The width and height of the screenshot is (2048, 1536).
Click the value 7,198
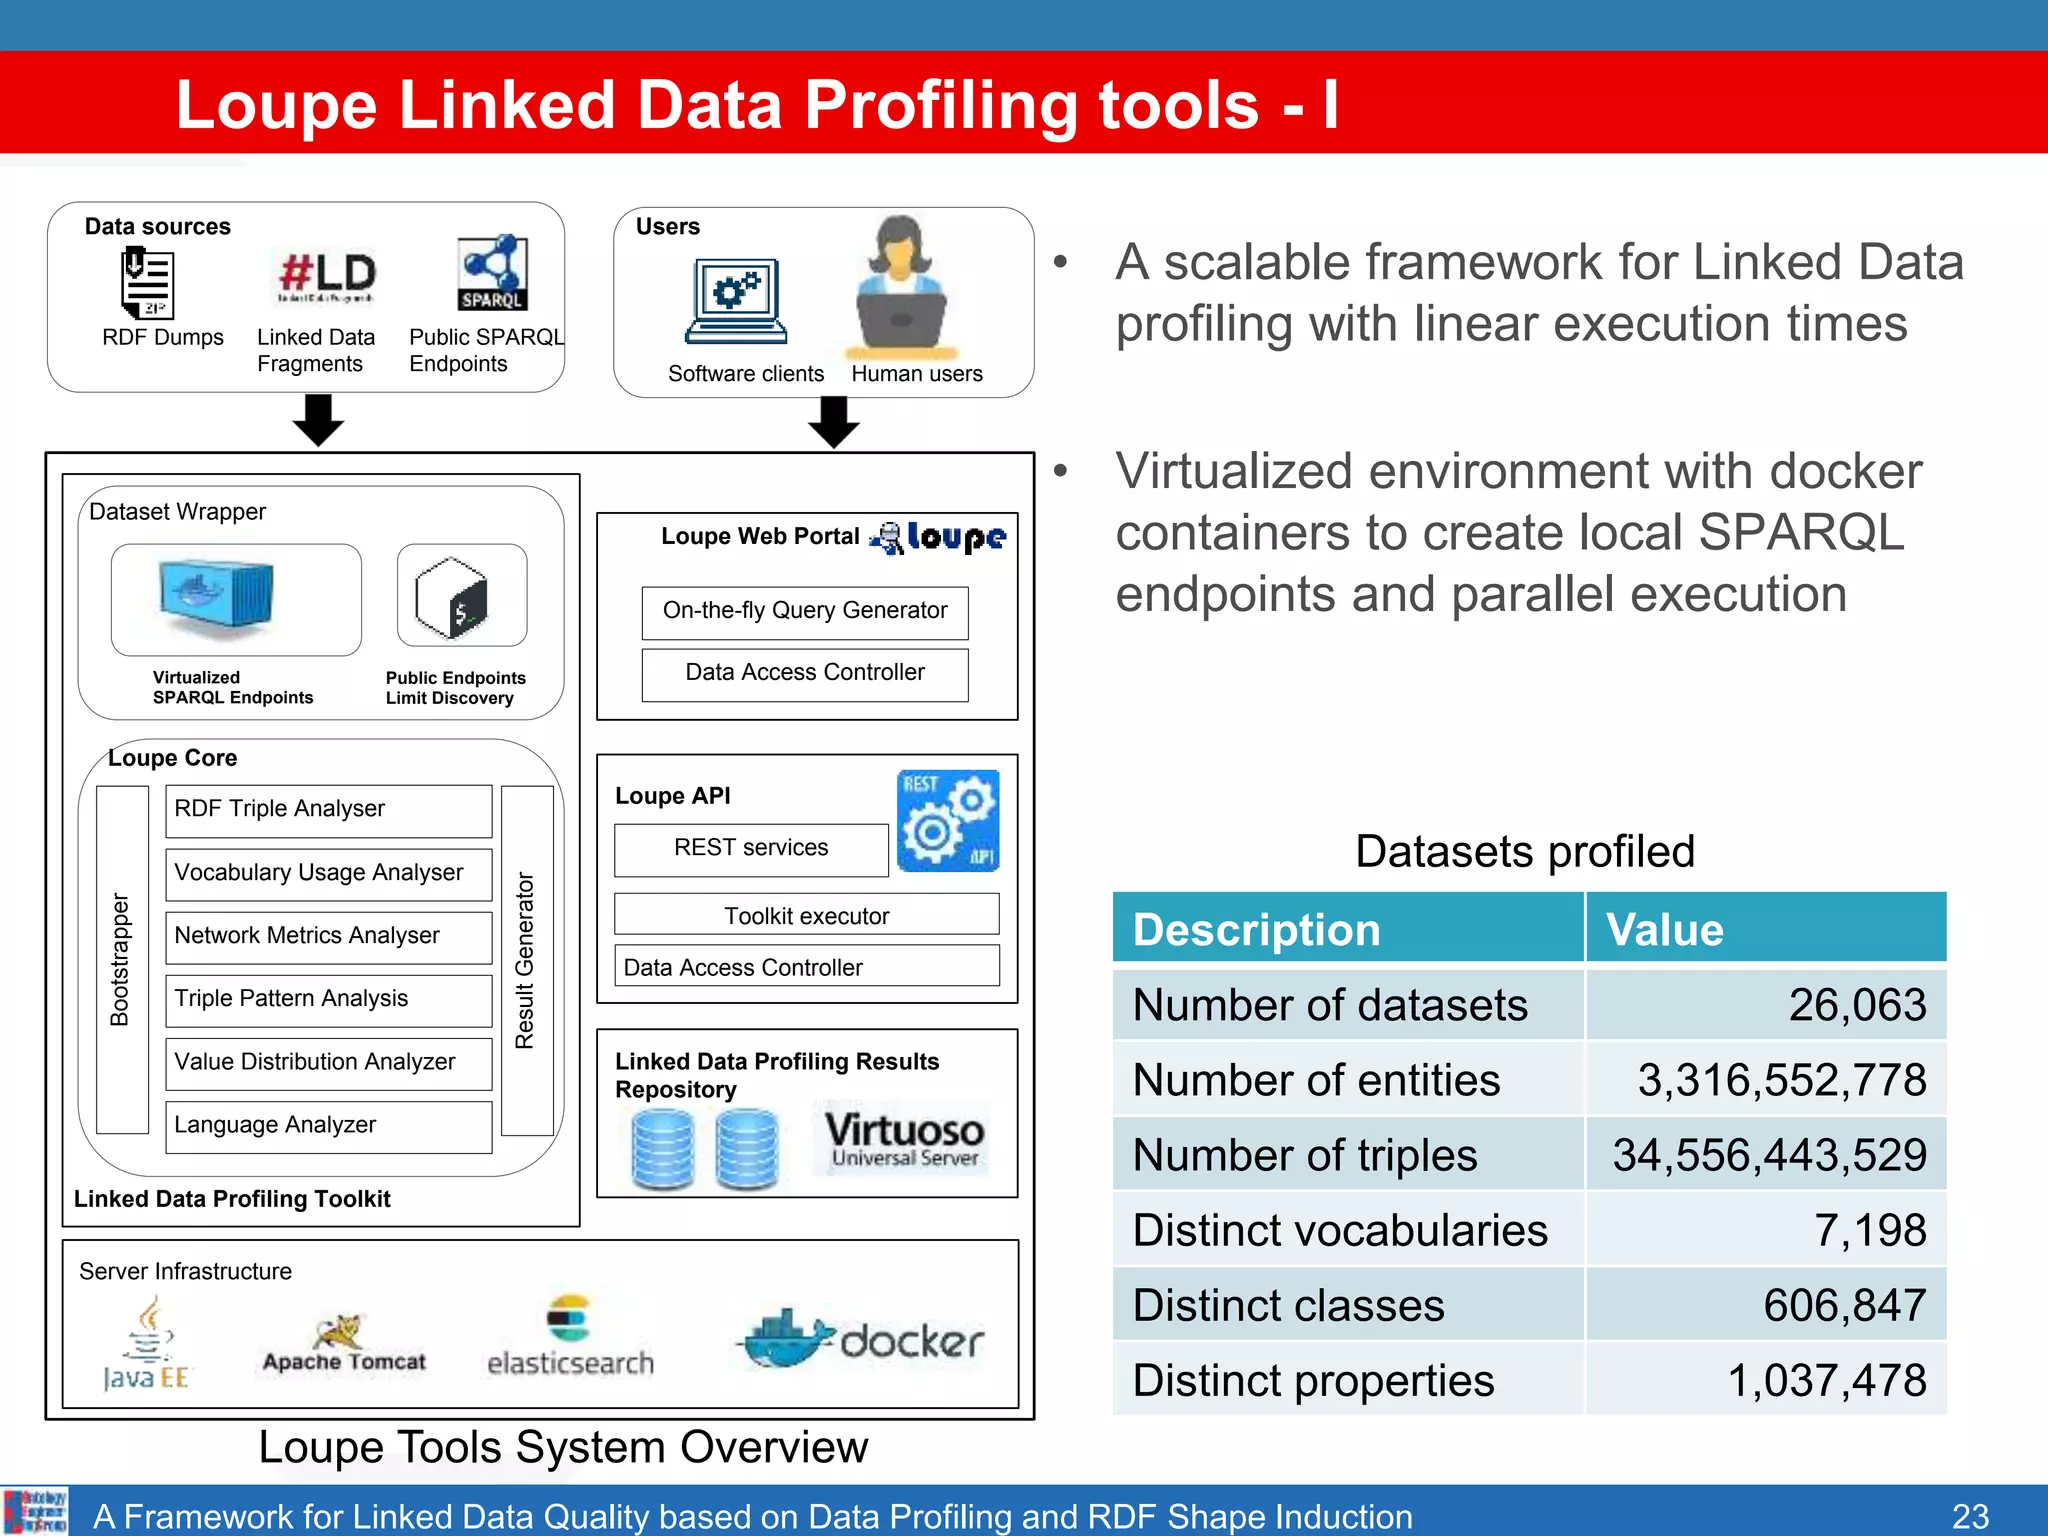pyautogui.click(x=1870, y=1230)
